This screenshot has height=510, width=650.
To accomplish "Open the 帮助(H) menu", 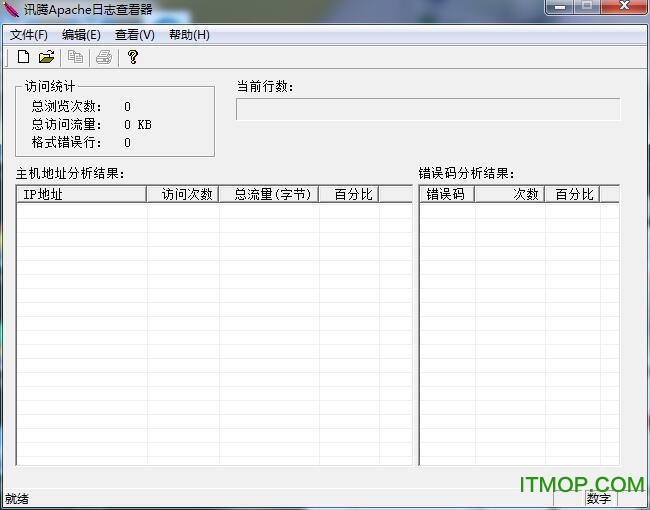I will click(x=189, y=35).
